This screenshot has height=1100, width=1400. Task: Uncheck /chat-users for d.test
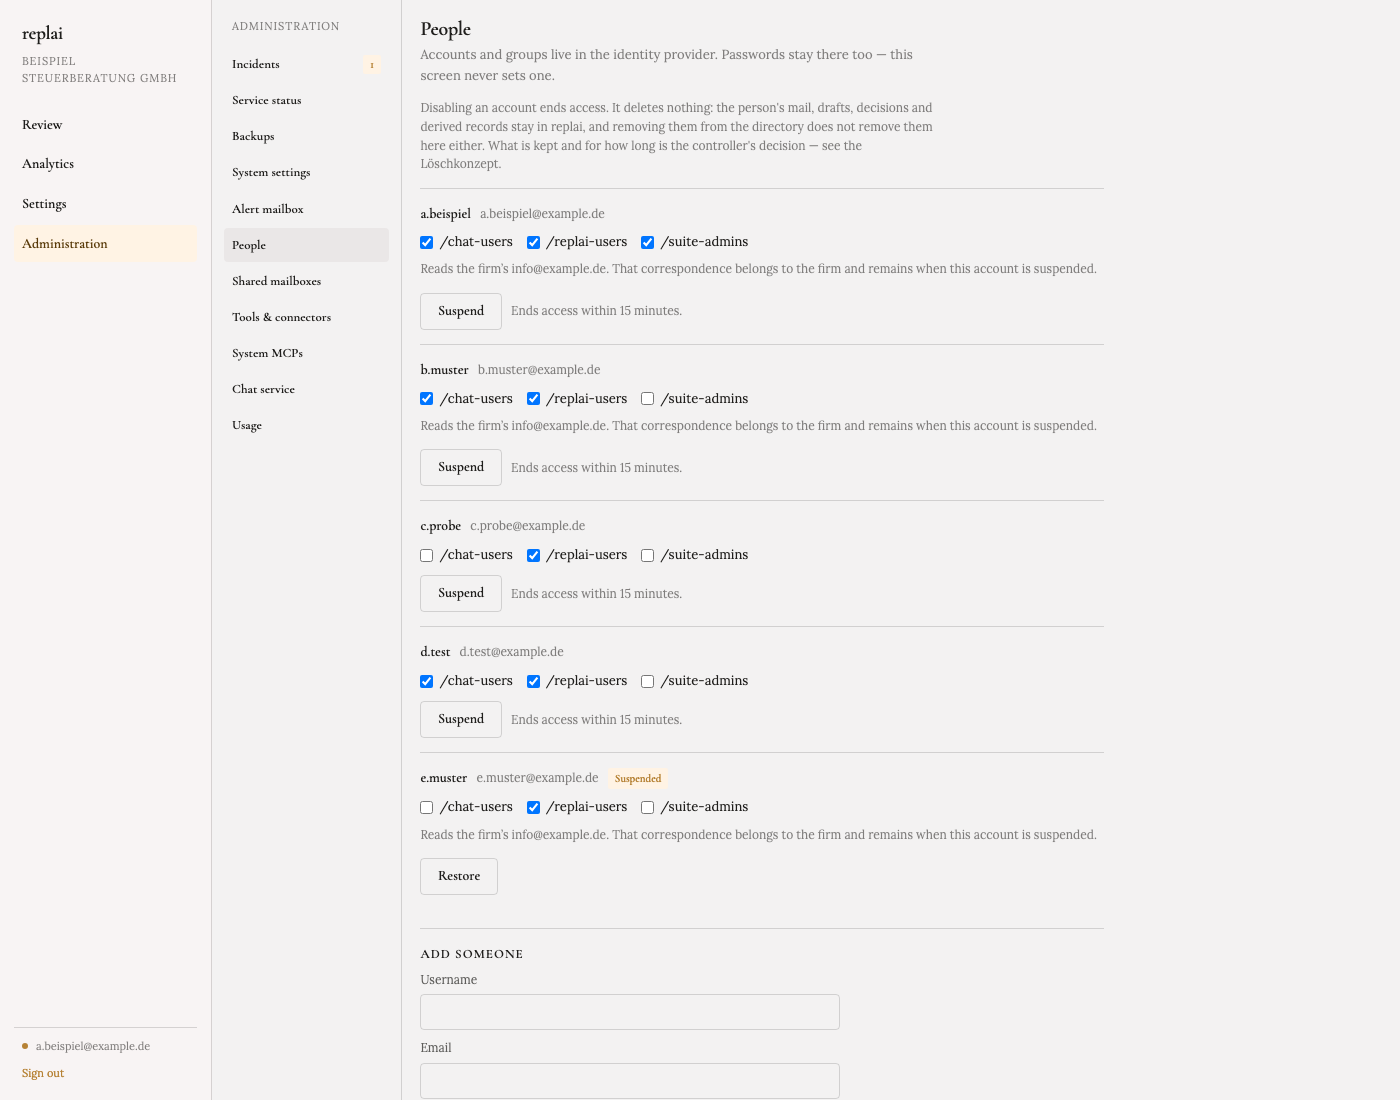coord(427,681)
